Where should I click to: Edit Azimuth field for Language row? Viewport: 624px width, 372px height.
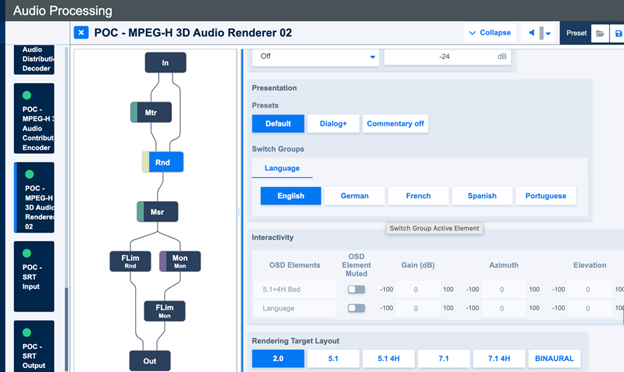[x=503, y=308]
